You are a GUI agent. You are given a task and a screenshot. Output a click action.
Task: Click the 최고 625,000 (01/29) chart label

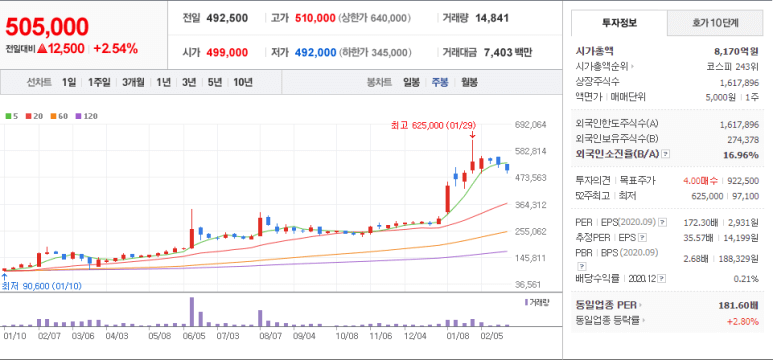click(432, 126)
